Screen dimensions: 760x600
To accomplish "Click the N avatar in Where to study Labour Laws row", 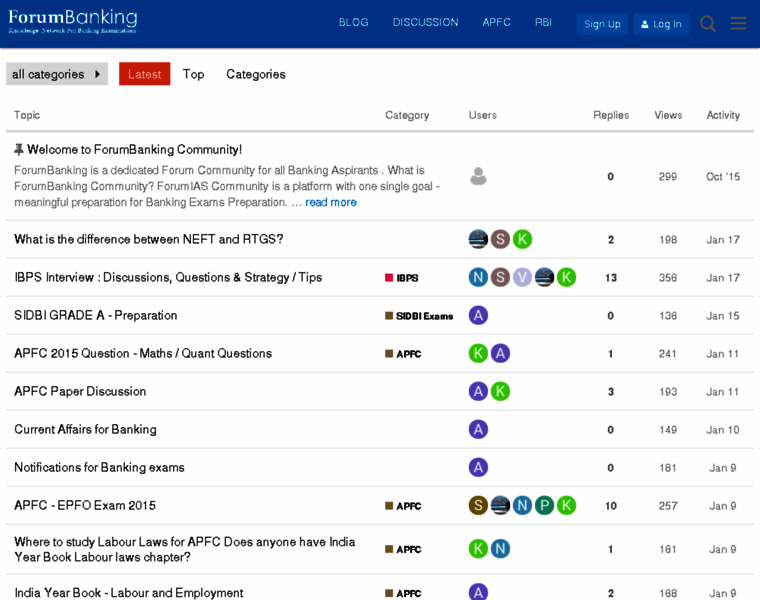I will (500, 549).
